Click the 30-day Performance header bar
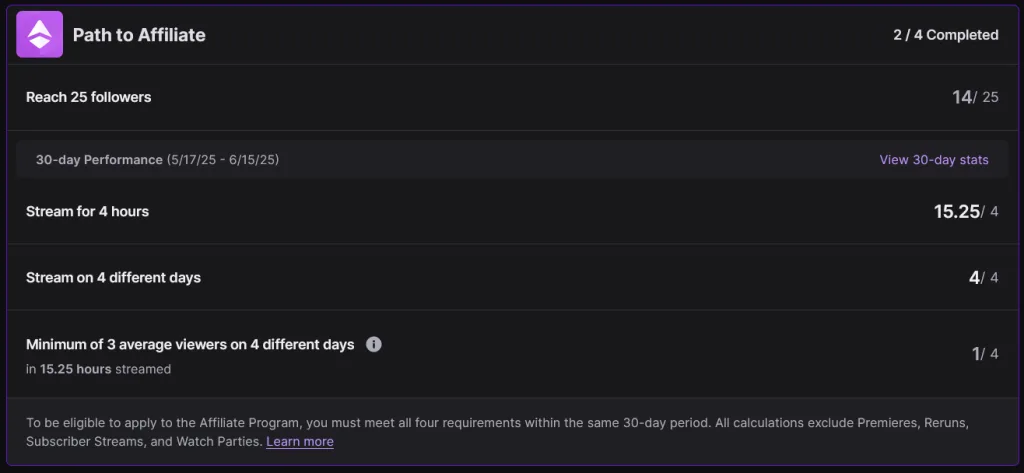The image size is (1024, 473). [512, 160]
